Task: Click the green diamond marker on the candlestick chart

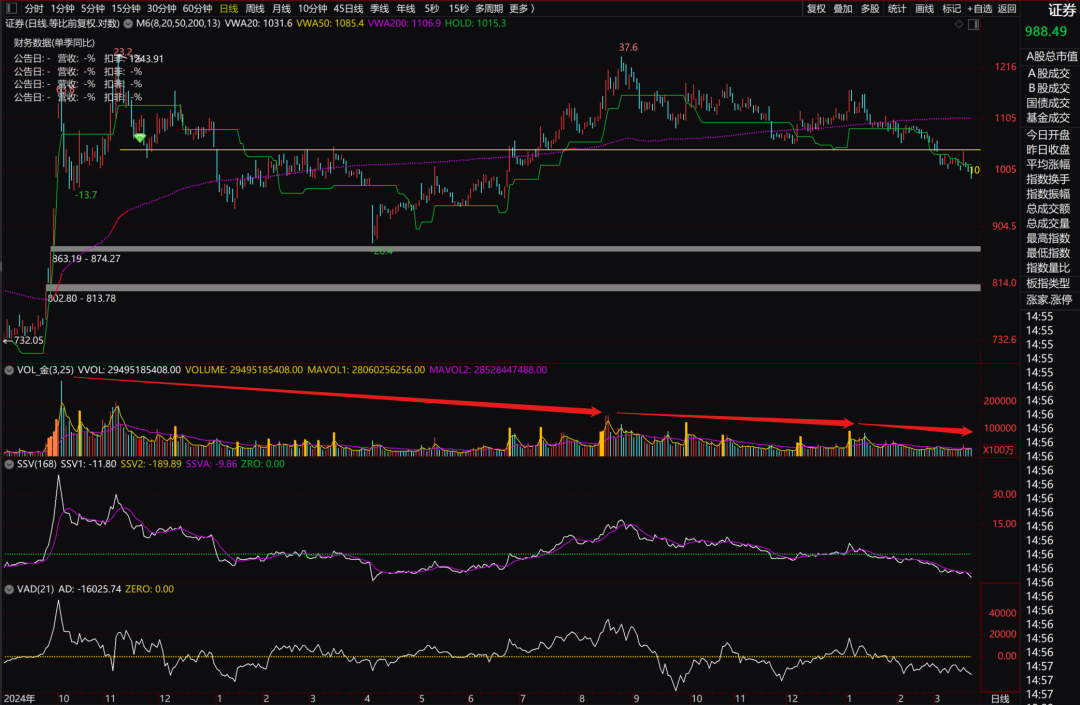Action: 140,138
